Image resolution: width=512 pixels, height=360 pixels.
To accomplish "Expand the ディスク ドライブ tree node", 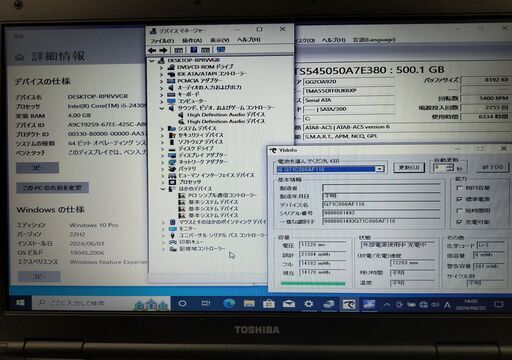I will (162, 149).
